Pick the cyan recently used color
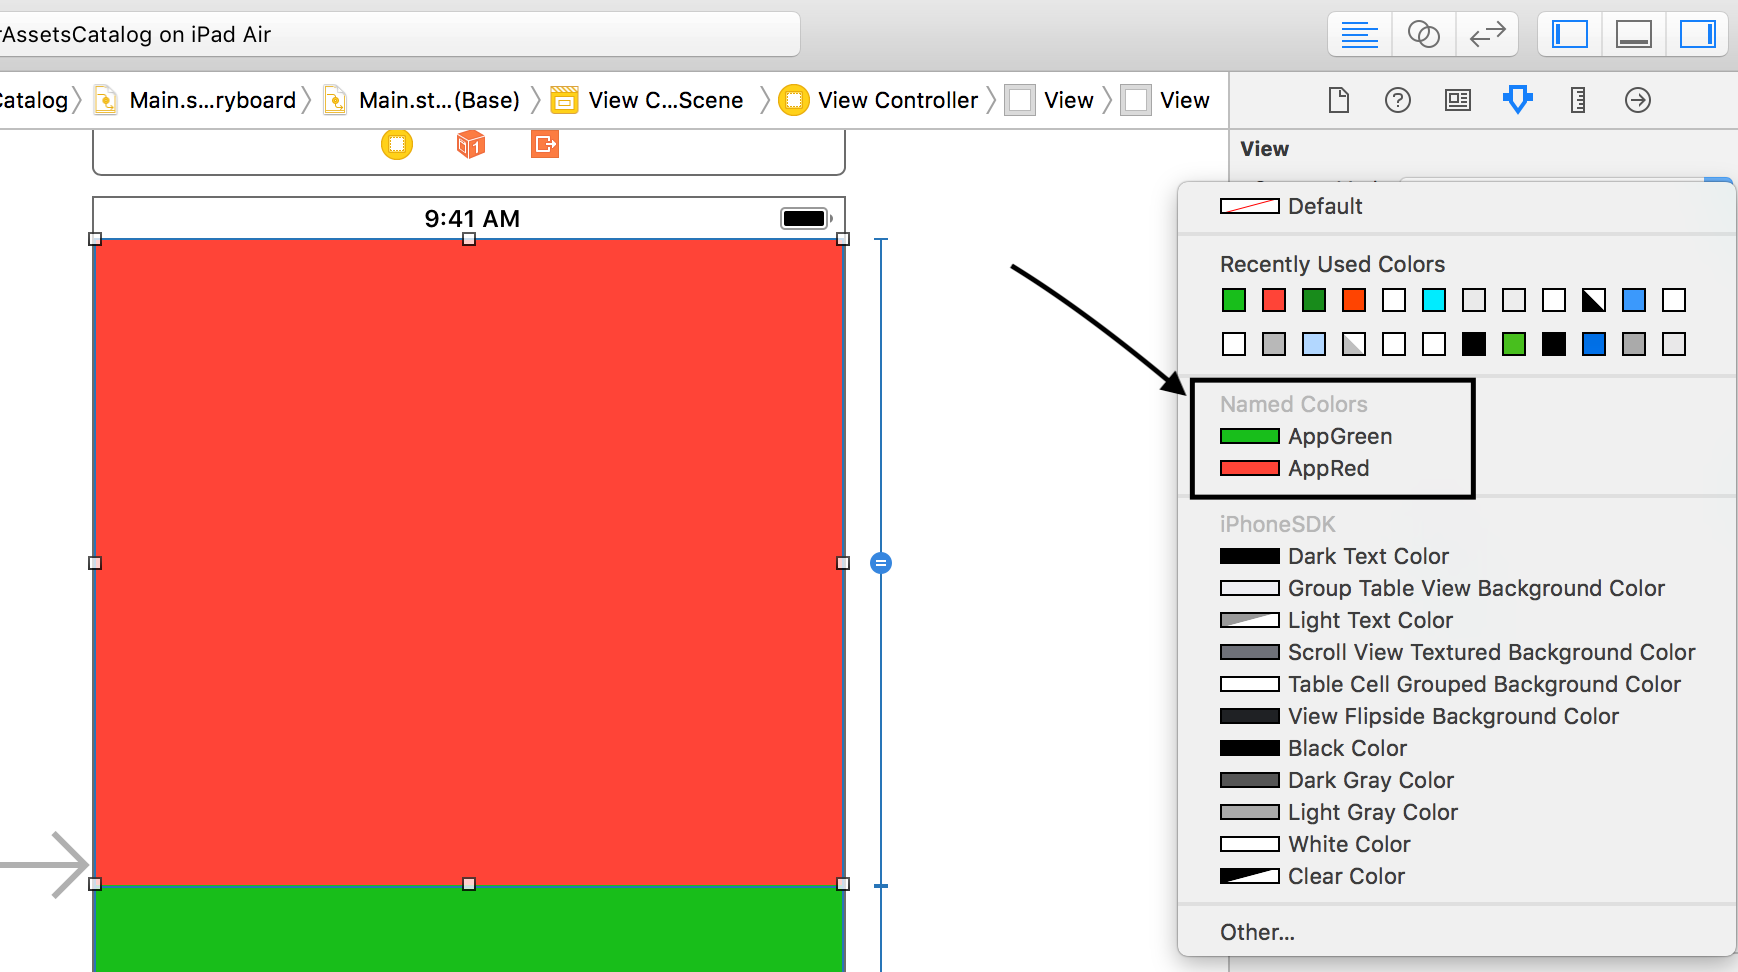The height and width of the screenshot is (972, 1738). pos(1434,300)
